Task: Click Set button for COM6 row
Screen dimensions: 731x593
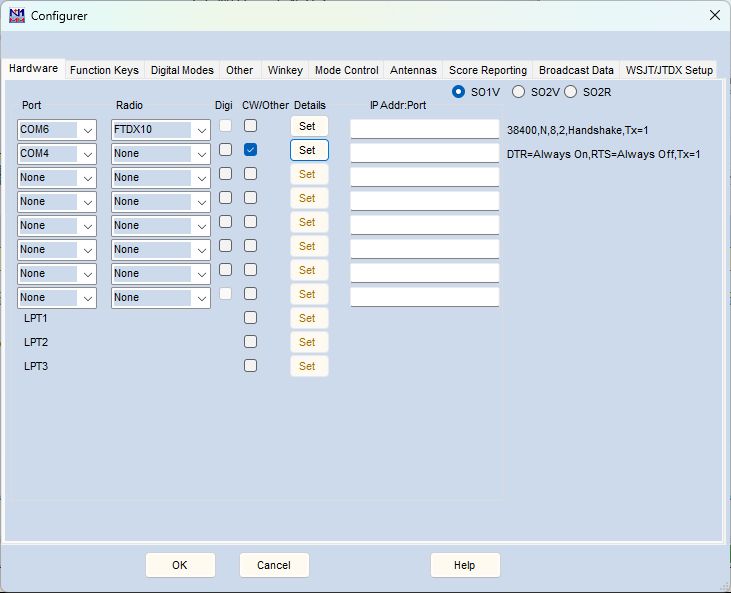Action: 308,126
